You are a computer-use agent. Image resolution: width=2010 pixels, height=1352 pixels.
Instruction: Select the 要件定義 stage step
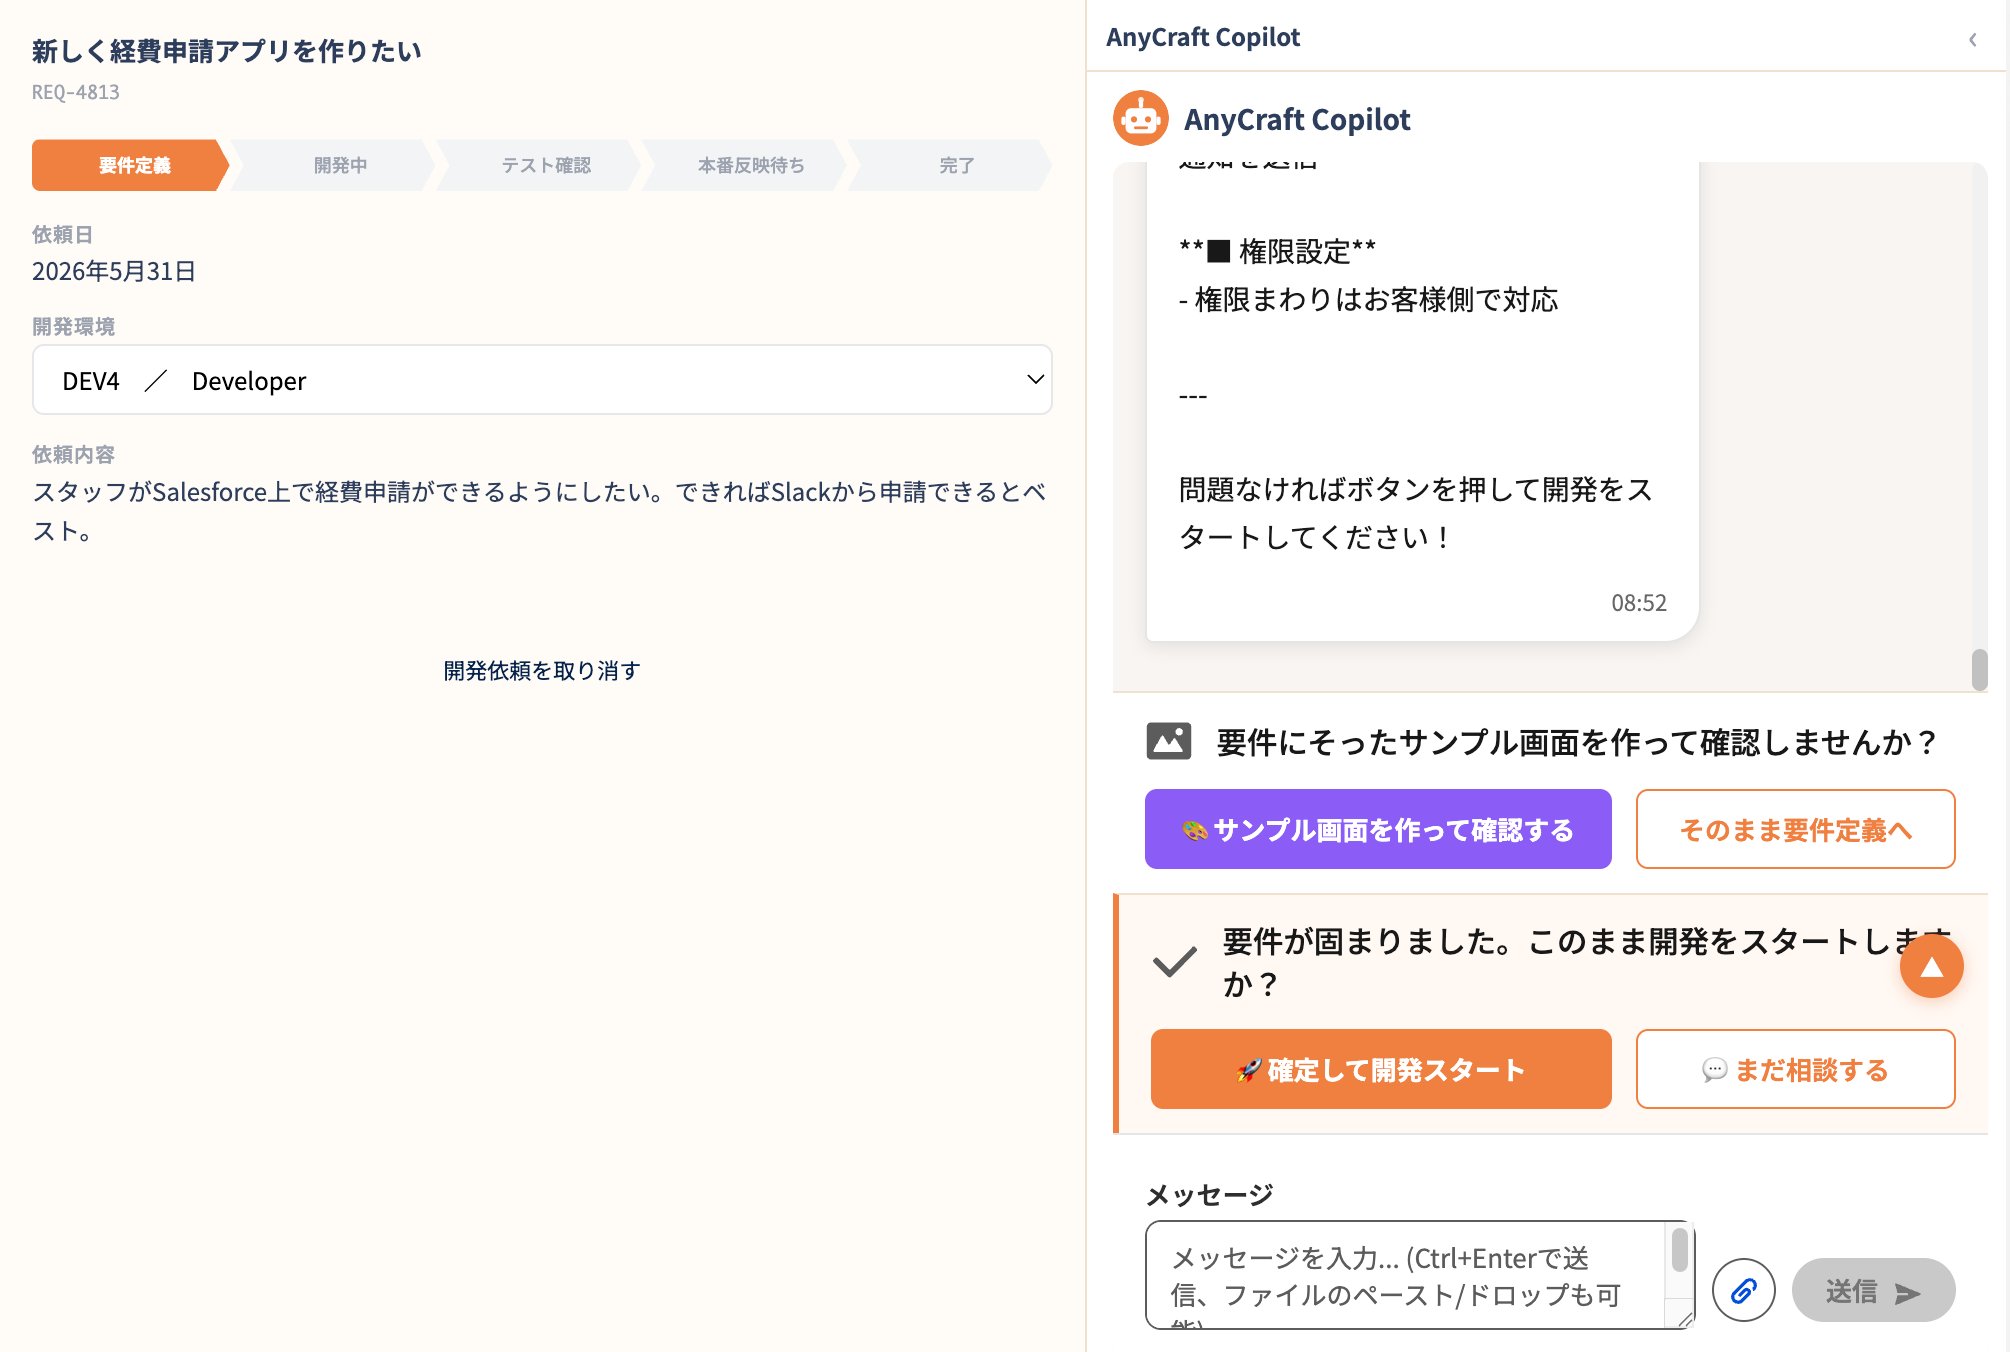point(131,165)
